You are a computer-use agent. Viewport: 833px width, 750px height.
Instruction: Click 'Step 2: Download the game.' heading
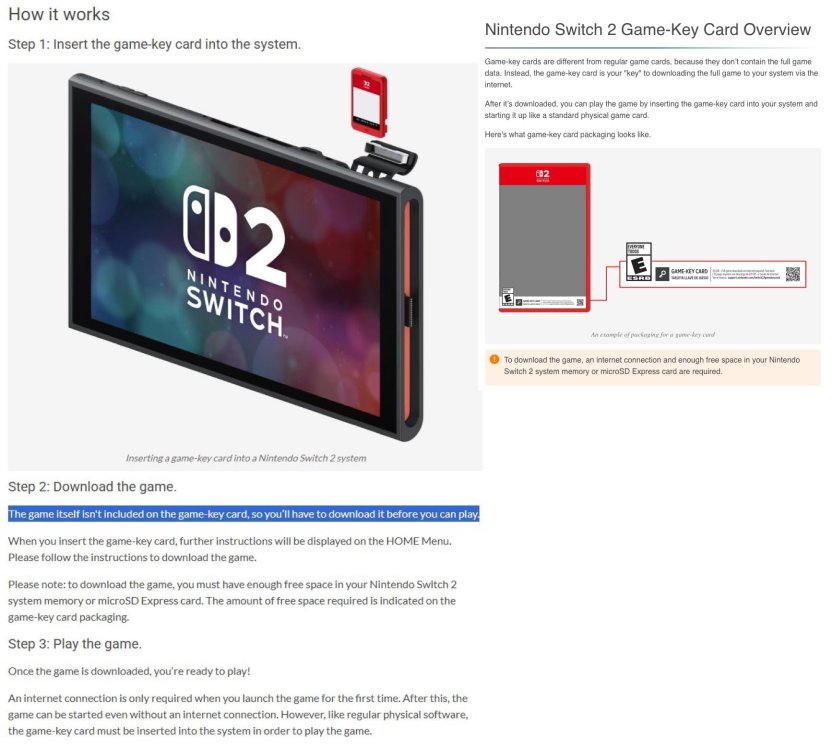[x=92, y=487]
